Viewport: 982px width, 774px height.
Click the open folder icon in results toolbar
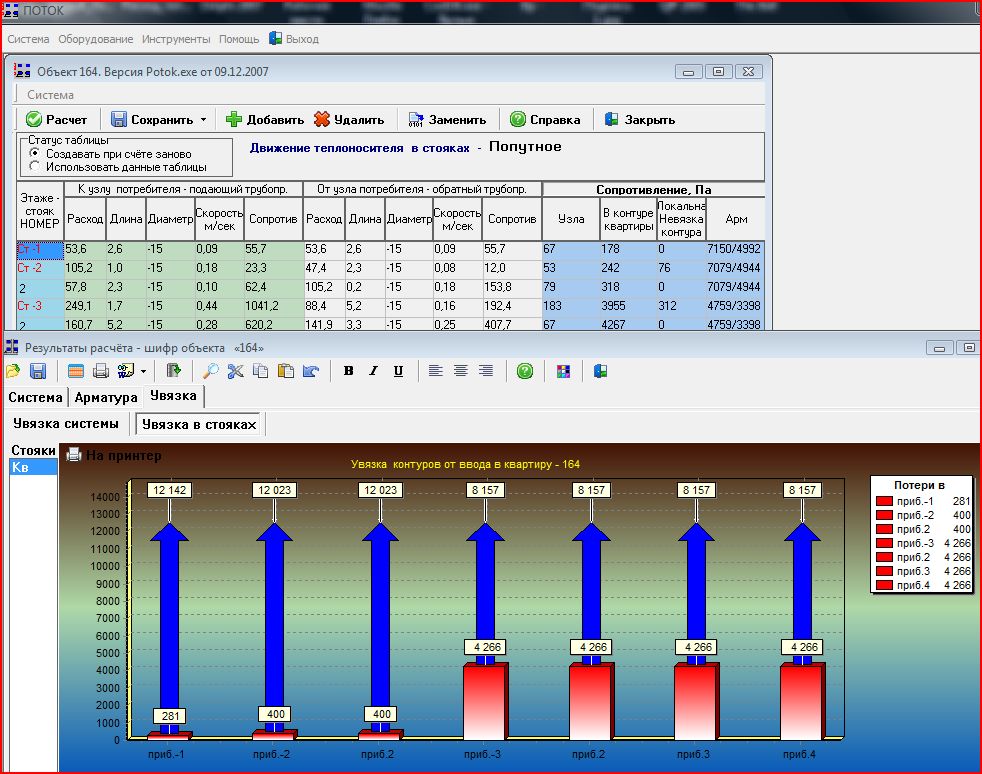click(x=13, y=371)
